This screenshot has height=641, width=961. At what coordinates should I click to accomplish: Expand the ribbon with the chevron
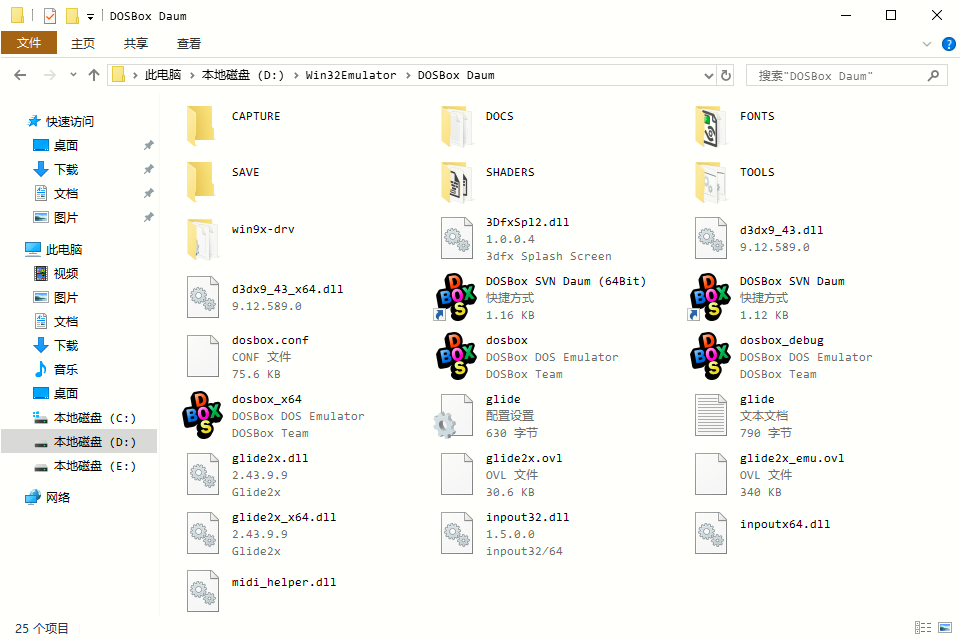click(x=927, y=44)
